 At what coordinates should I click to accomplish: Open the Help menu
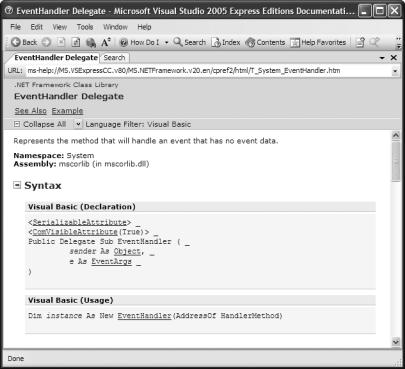(144, 27)
